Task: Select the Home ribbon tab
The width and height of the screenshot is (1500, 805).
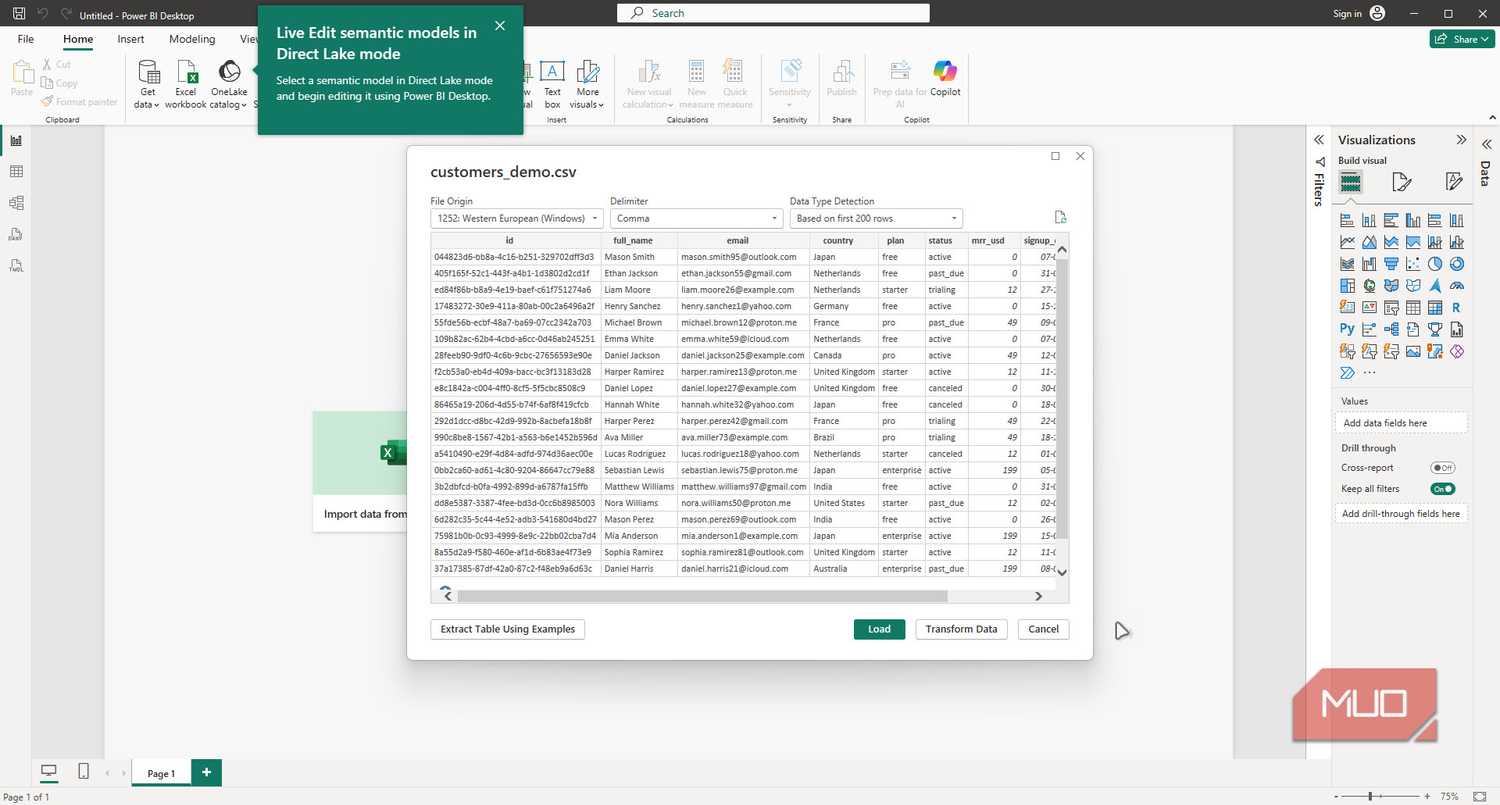Action: 78,39
